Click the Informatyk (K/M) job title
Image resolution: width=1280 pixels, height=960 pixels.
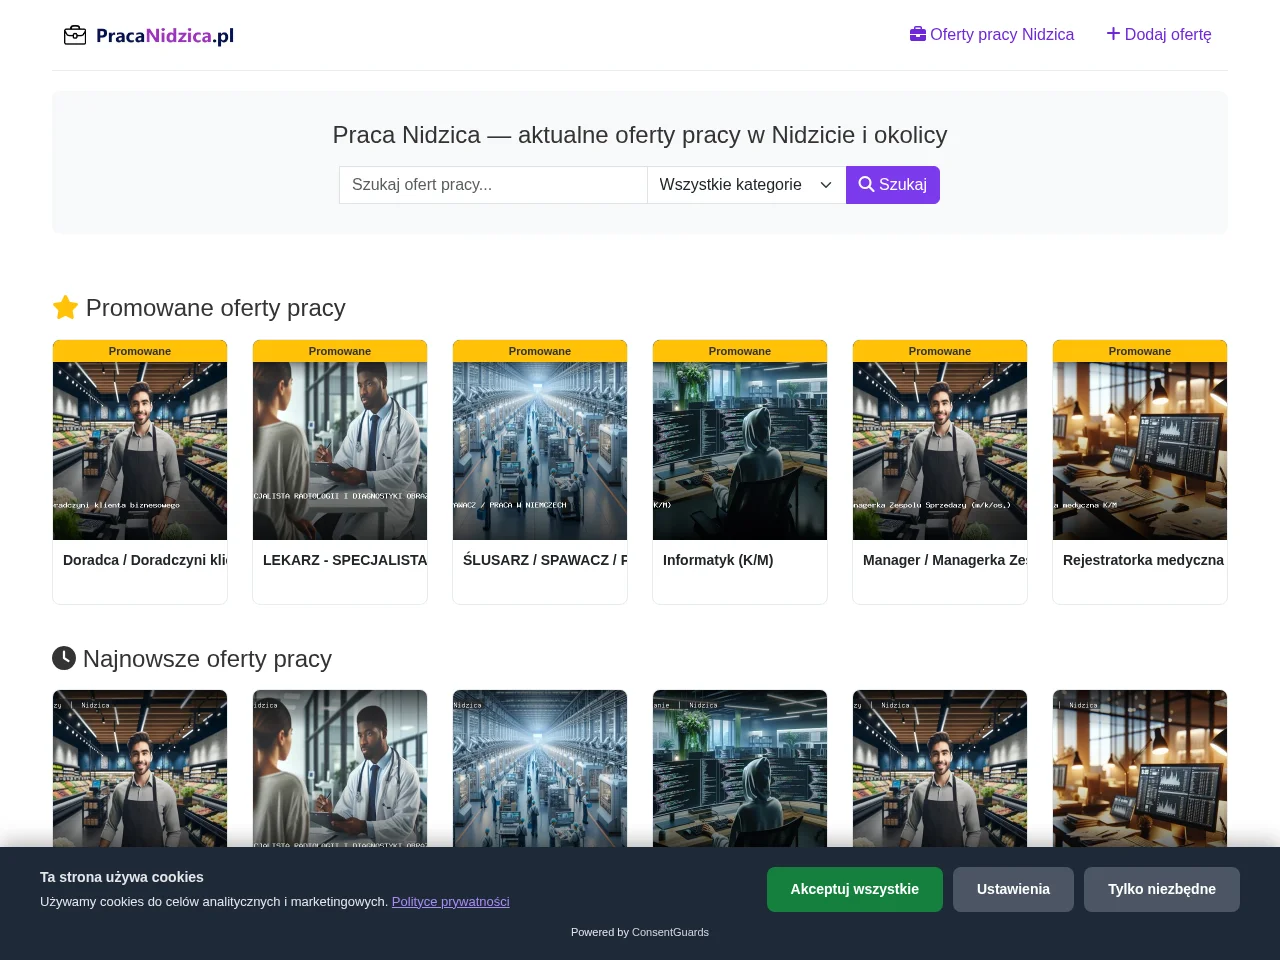pos(718,560)
